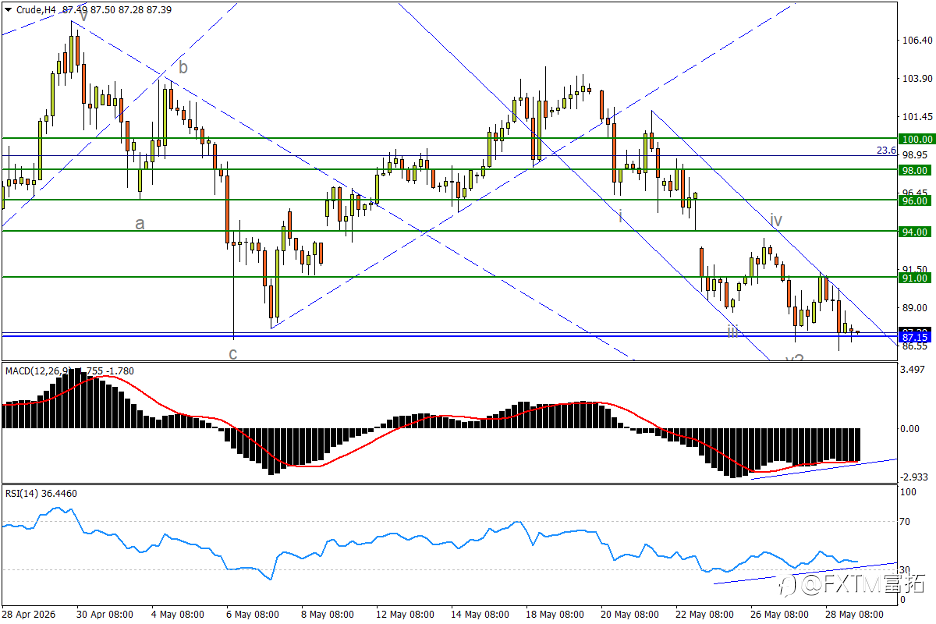Viewport: 936px width, 624px height.
Task: Select the blue trendline under MACD histogram
Action: coord(824,469)
